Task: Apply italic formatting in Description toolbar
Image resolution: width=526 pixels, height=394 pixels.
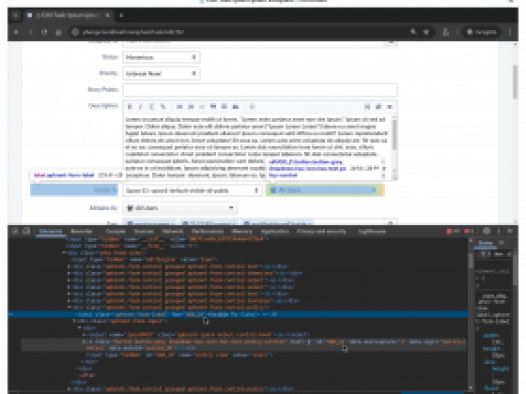Action: click(141, 107)
